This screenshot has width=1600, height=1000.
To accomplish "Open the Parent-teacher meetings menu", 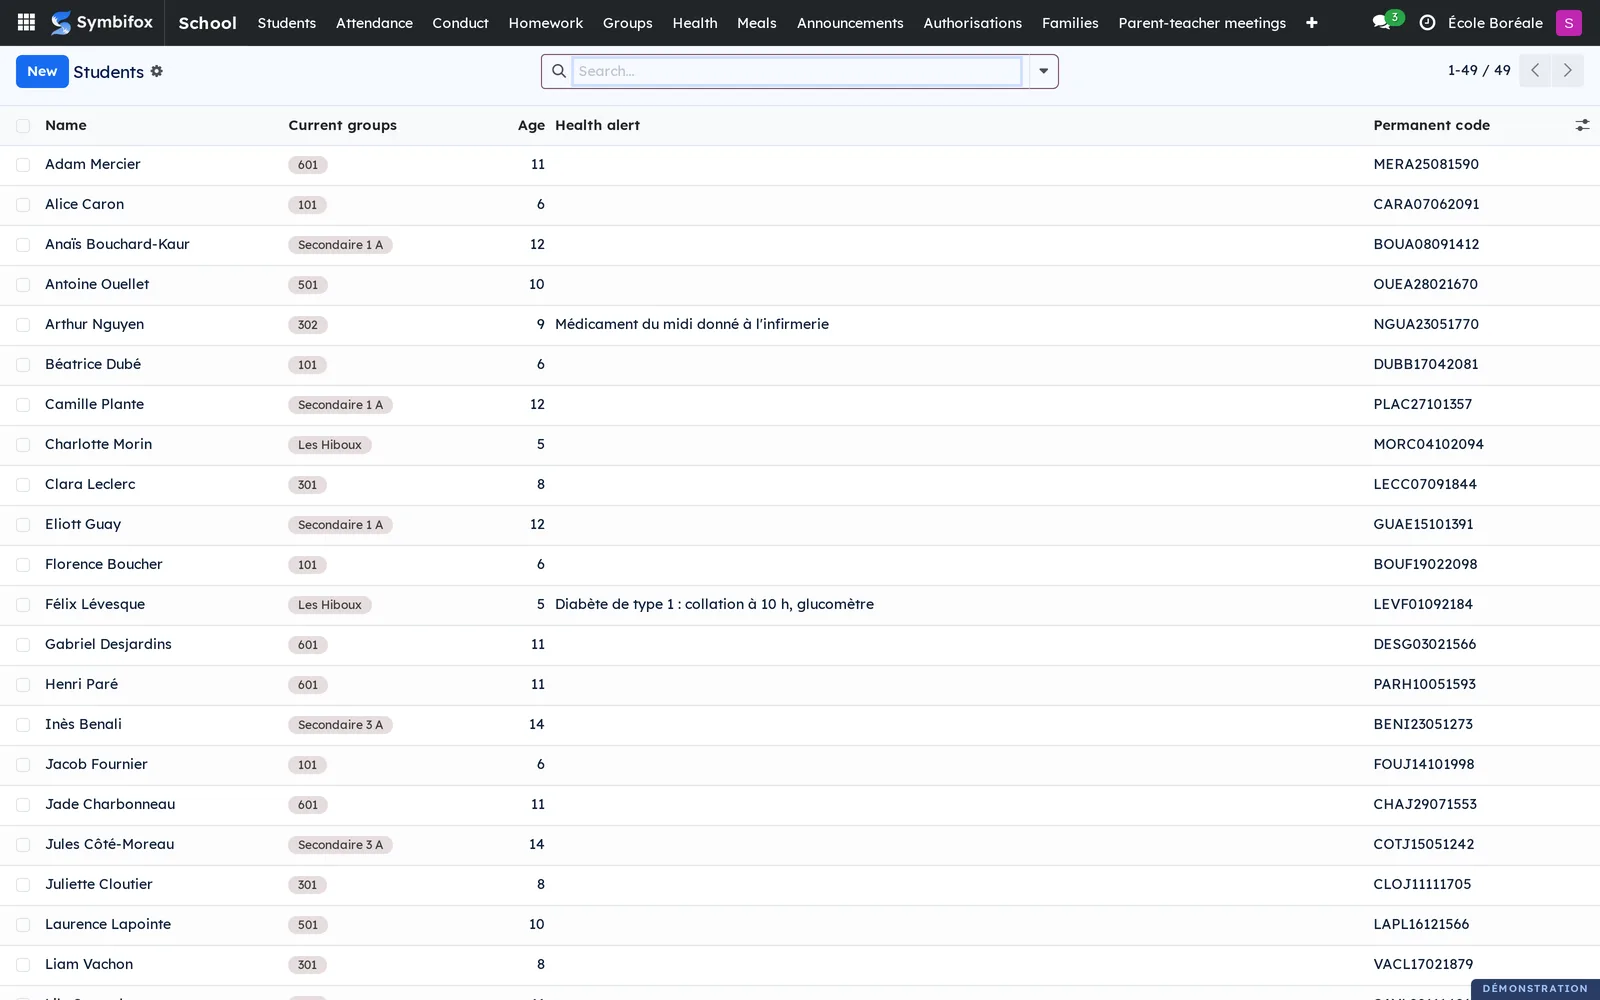I will point(1202,22).
